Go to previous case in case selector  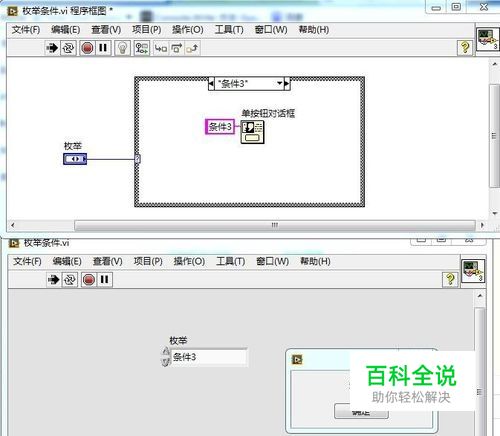(211, 83)
